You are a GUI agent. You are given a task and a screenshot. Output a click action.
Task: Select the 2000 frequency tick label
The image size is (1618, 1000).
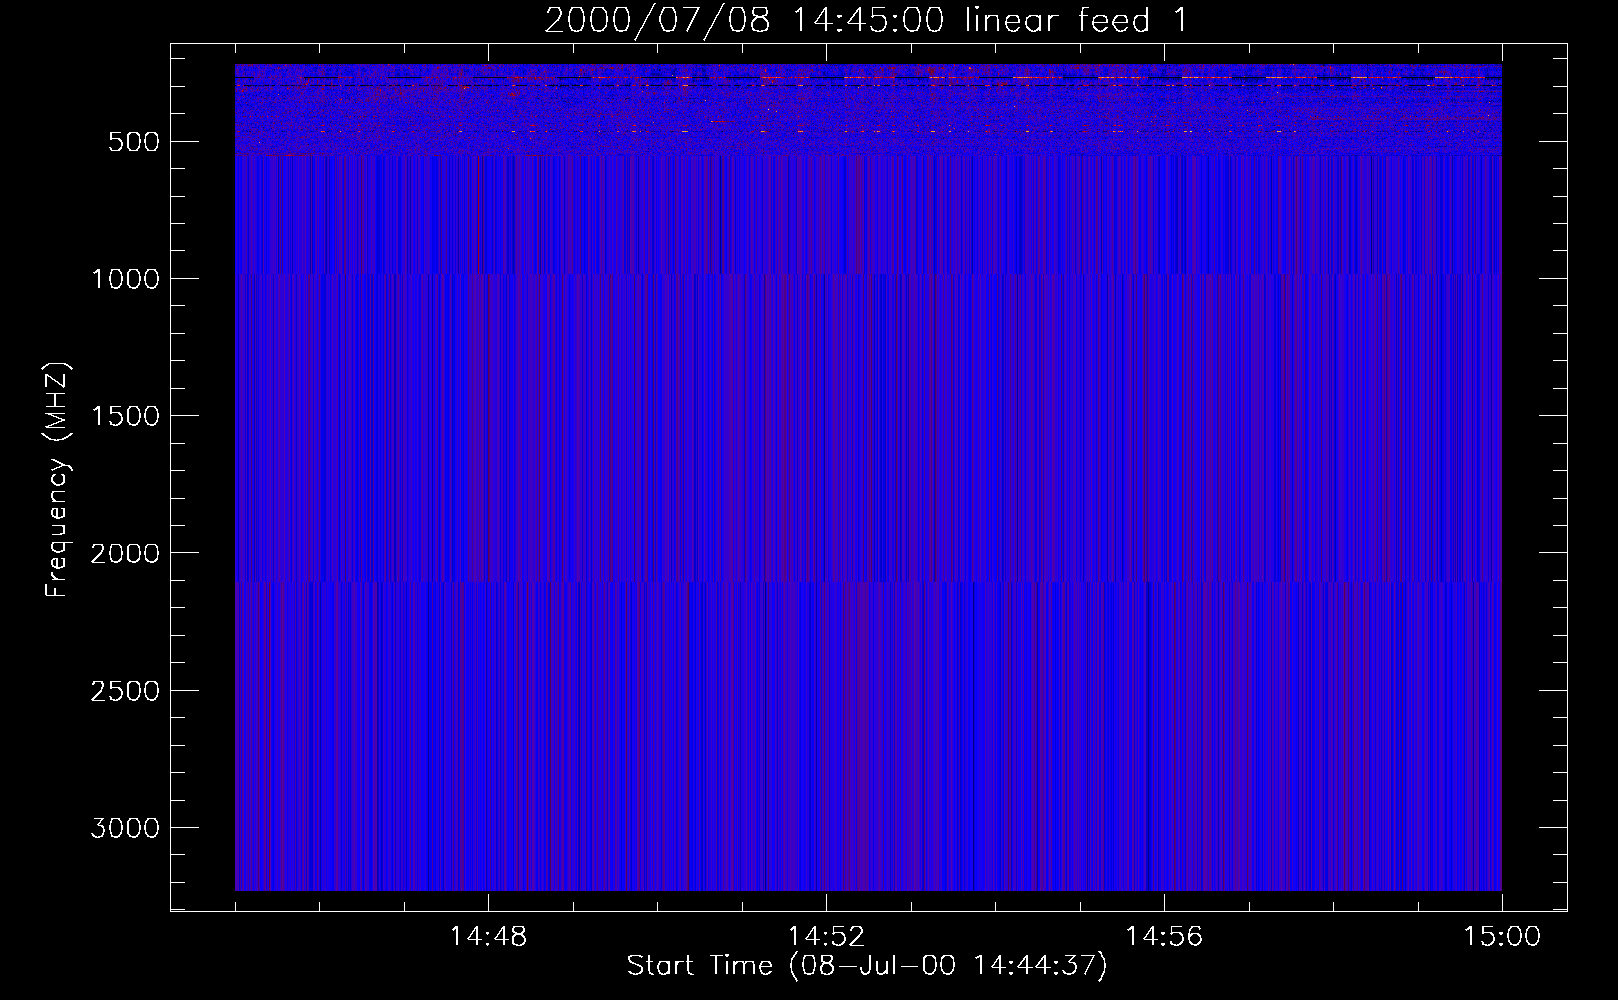pos(125,553)
